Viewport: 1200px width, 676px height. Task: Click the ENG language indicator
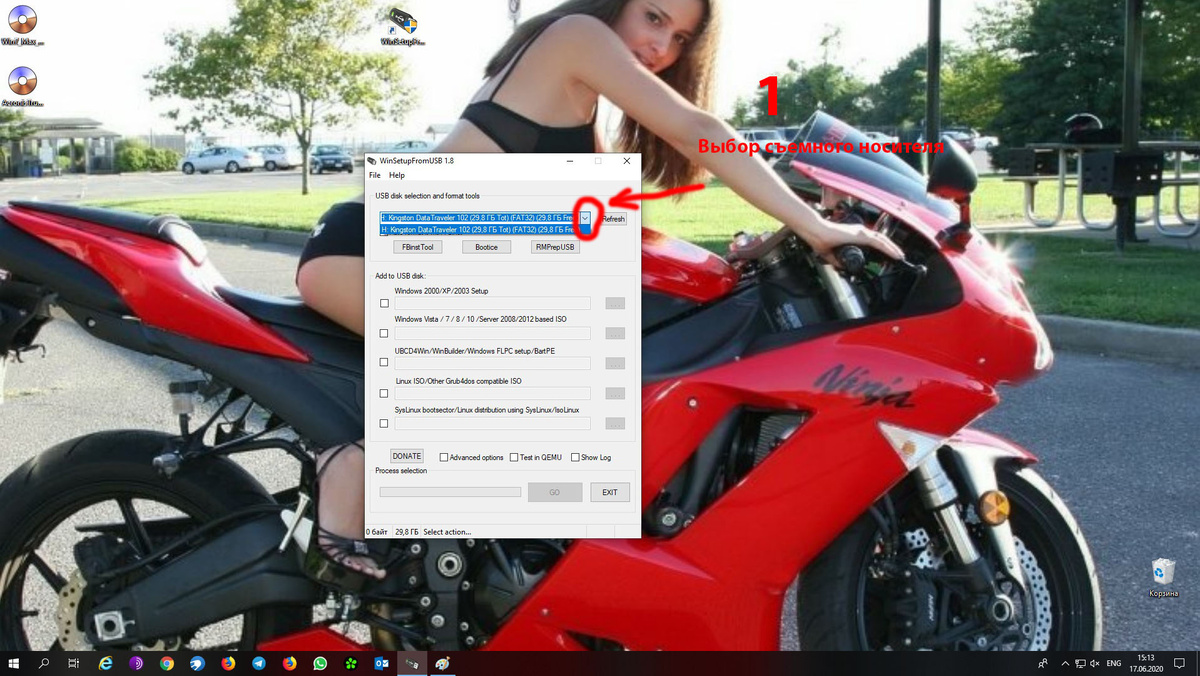click(x=1113, y=663)
